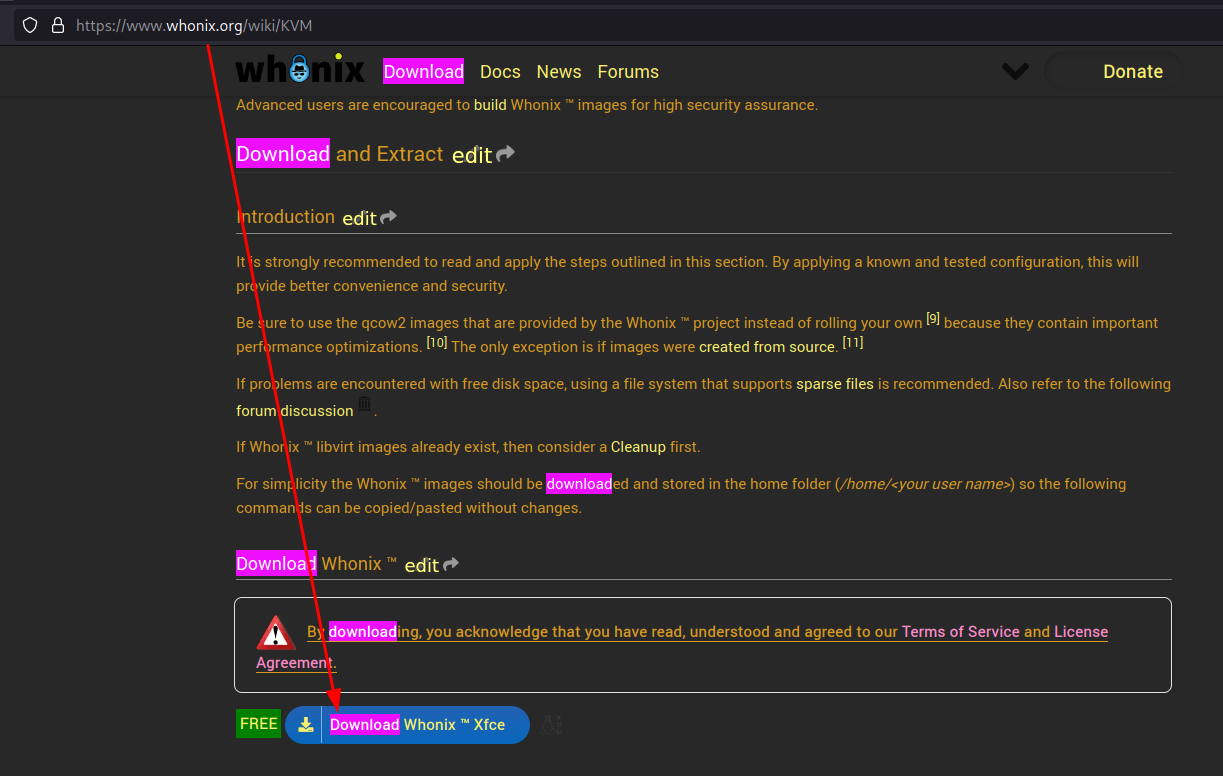
Task: Click footnote reference [9]
Action: [933, 319]
